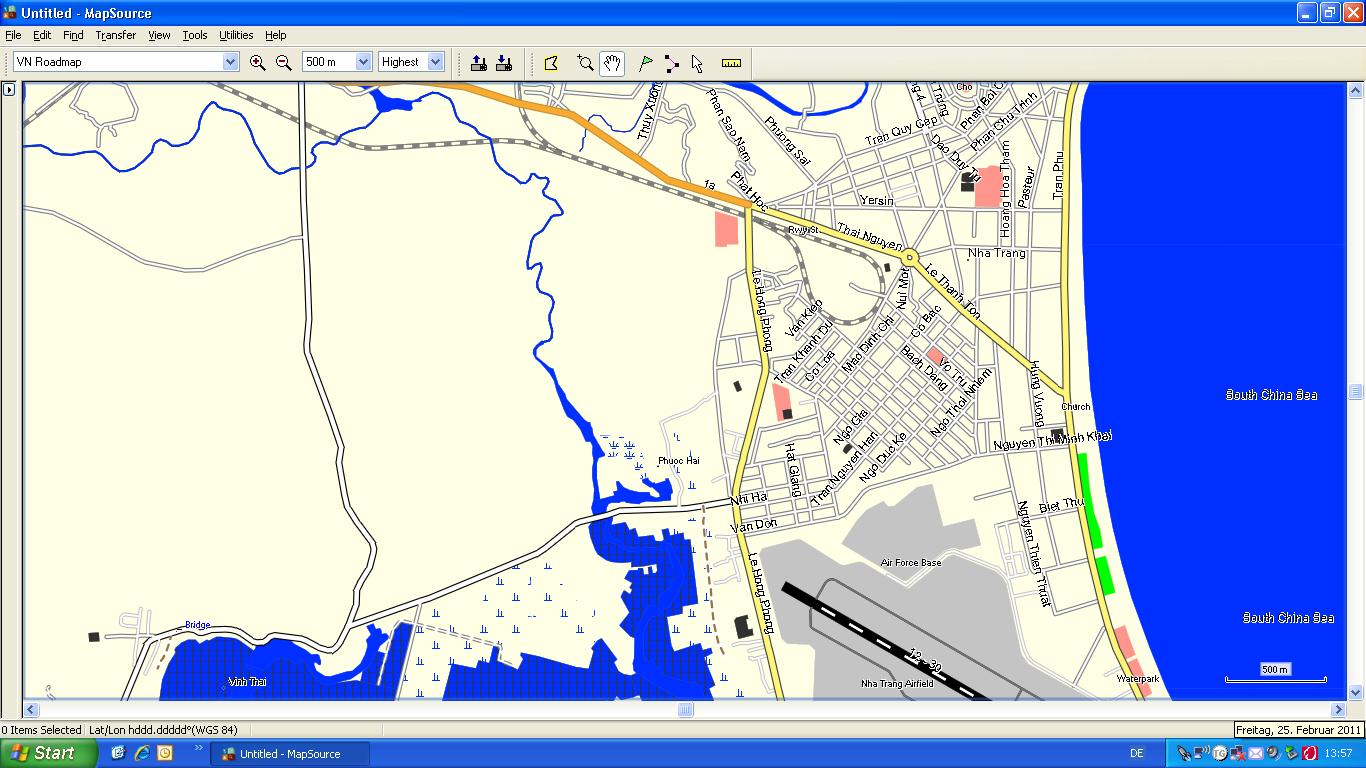Click the red tray icon beside clock
This screenshot has width=1366, height=768.
[x=1309, y=753]
